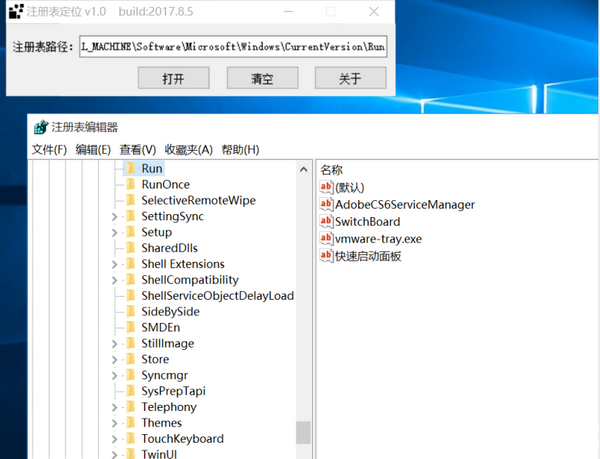600x459 pixels.
Task: Select the Shell Extensions key
Action: [183, 264]
